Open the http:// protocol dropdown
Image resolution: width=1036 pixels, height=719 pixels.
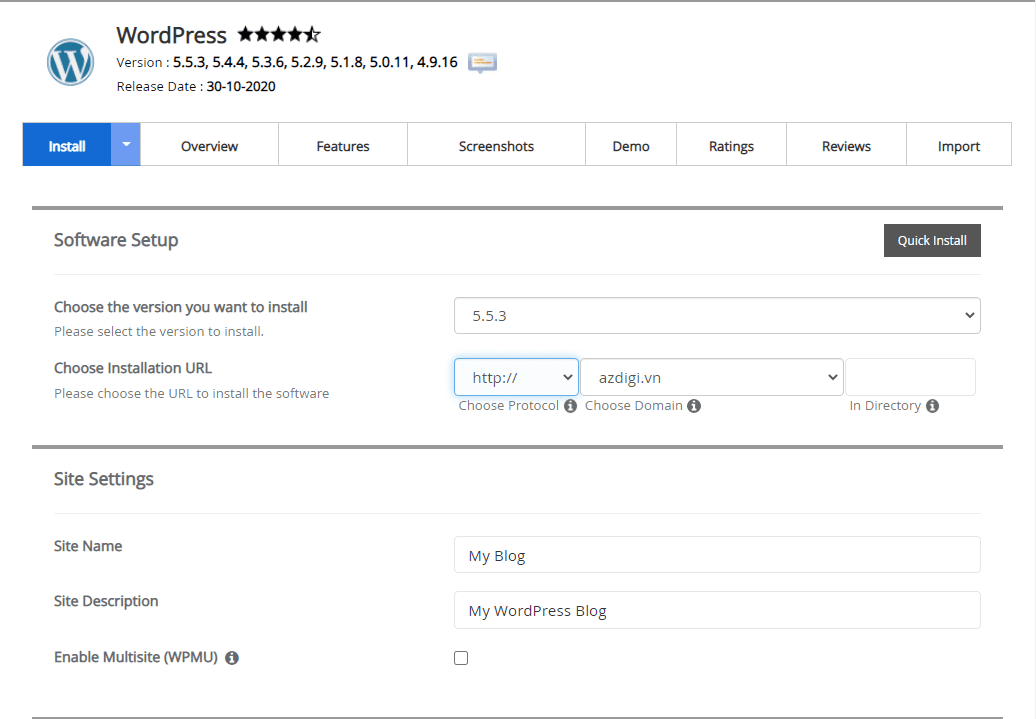pos(516,377)
